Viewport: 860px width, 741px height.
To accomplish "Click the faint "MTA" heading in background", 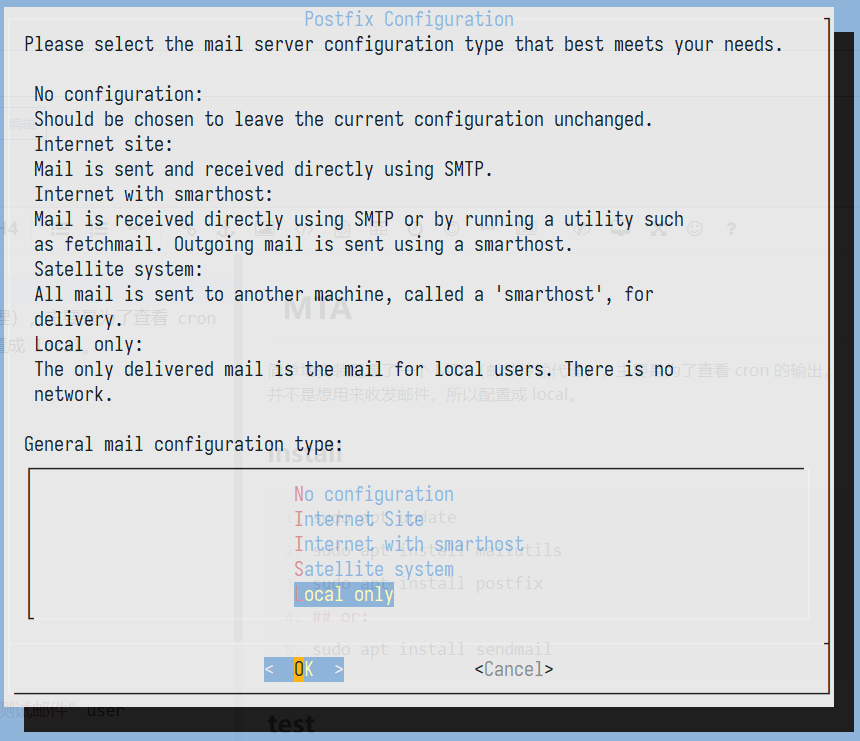I will 317,308.
